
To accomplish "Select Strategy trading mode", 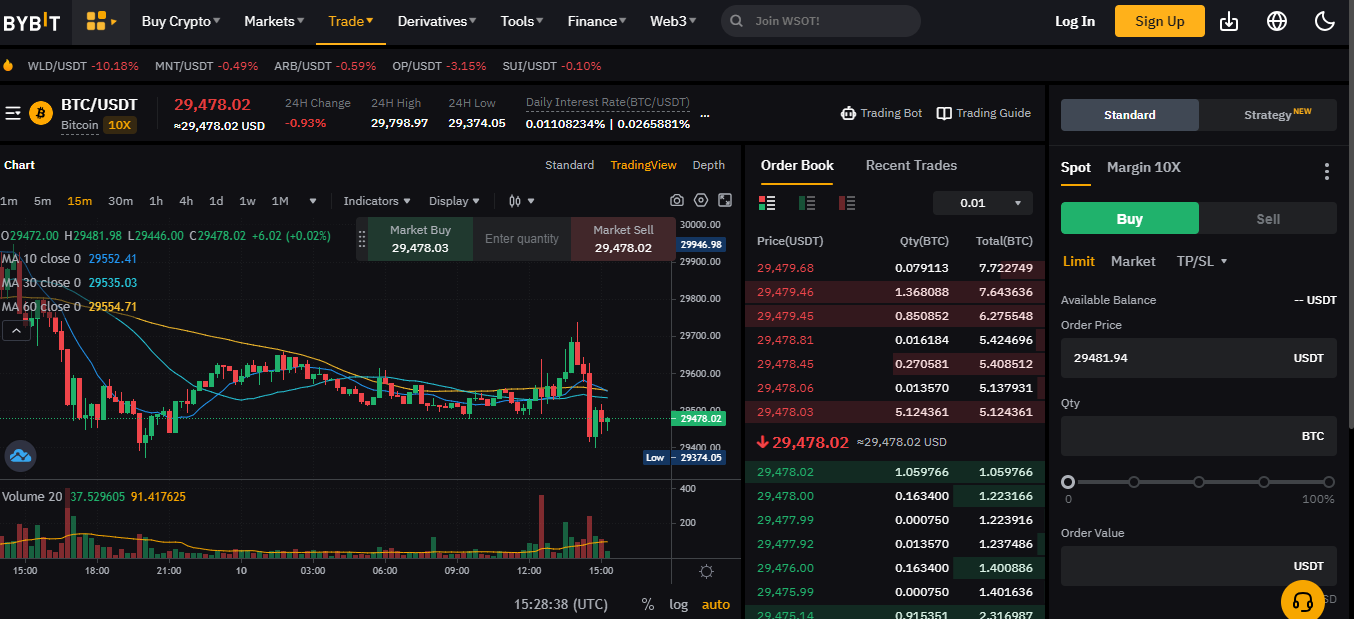I will (x=1268, y=115).
